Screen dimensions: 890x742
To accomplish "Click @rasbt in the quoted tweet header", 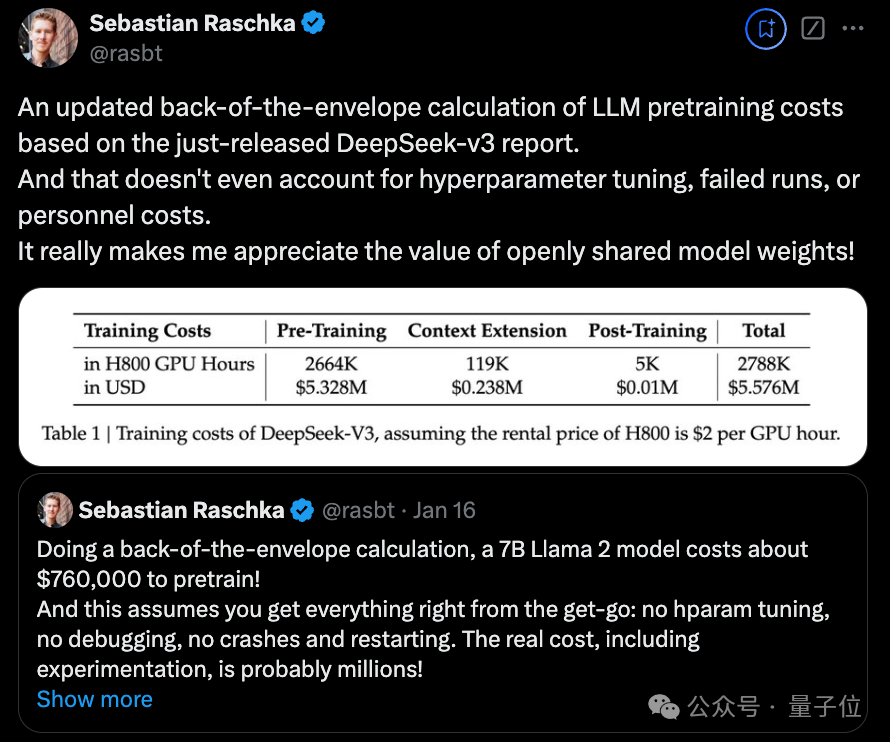I will tap(362, 510).
